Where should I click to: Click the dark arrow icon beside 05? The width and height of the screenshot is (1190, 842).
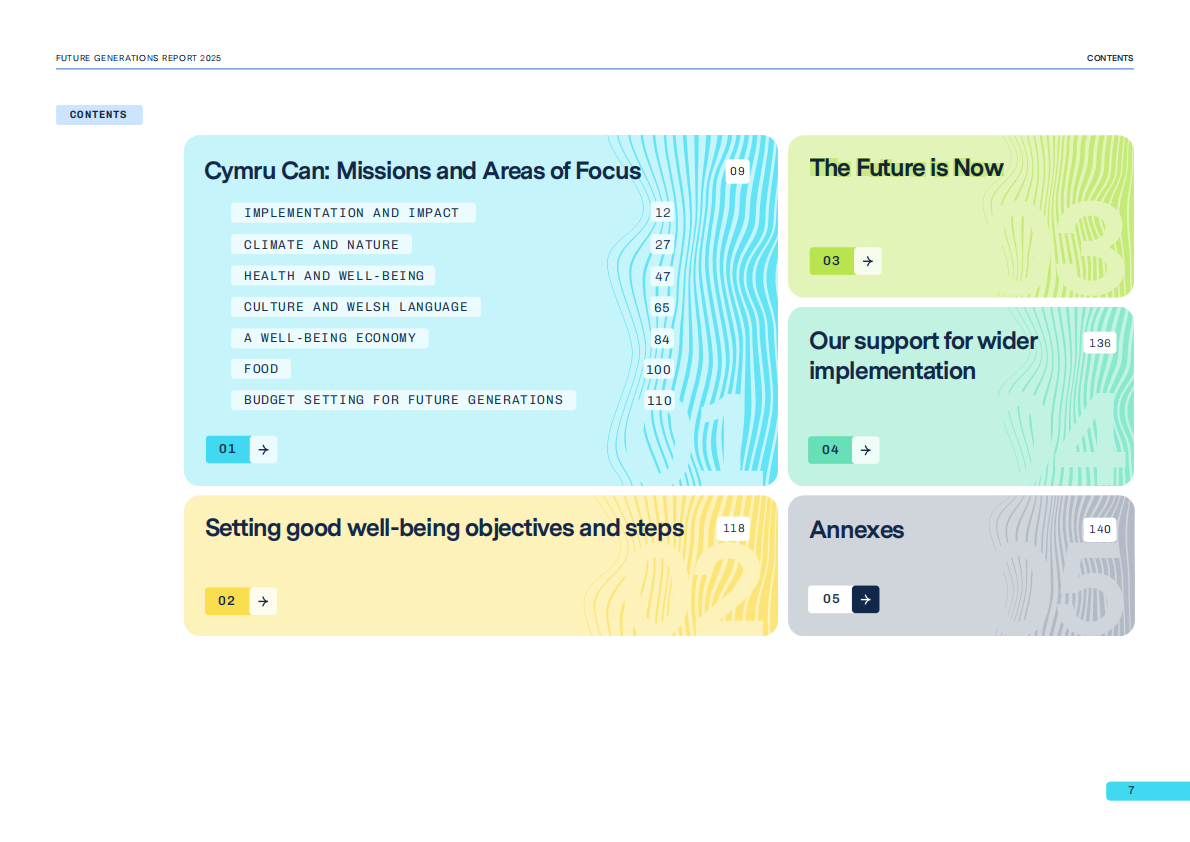tap(866, 599)
